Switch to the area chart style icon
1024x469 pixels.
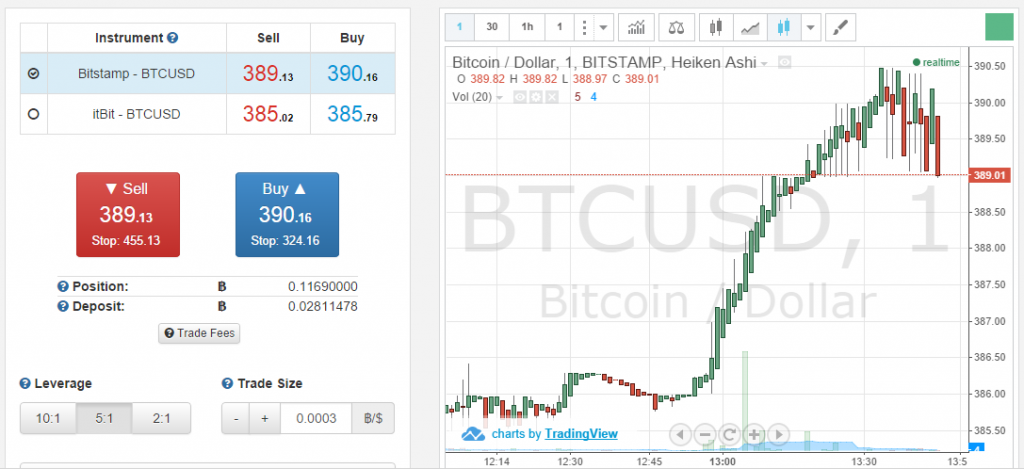[x=750, y=26]
